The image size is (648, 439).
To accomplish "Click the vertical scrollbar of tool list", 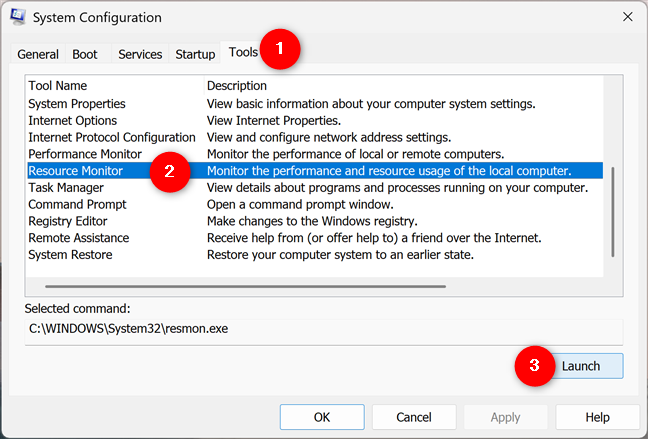I will tap(613, 212).
